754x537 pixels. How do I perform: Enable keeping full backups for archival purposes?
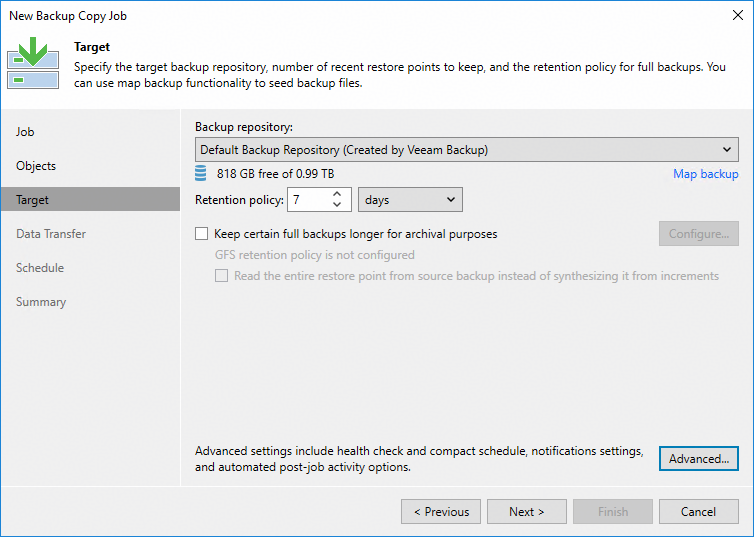pos(202,234)
